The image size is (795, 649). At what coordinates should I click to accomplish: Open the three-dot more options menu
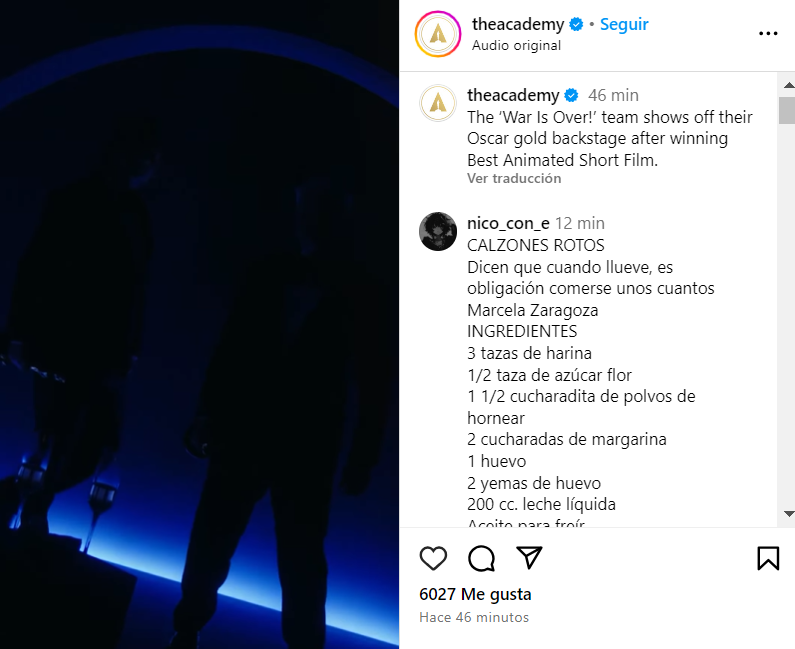coord(768,33)
